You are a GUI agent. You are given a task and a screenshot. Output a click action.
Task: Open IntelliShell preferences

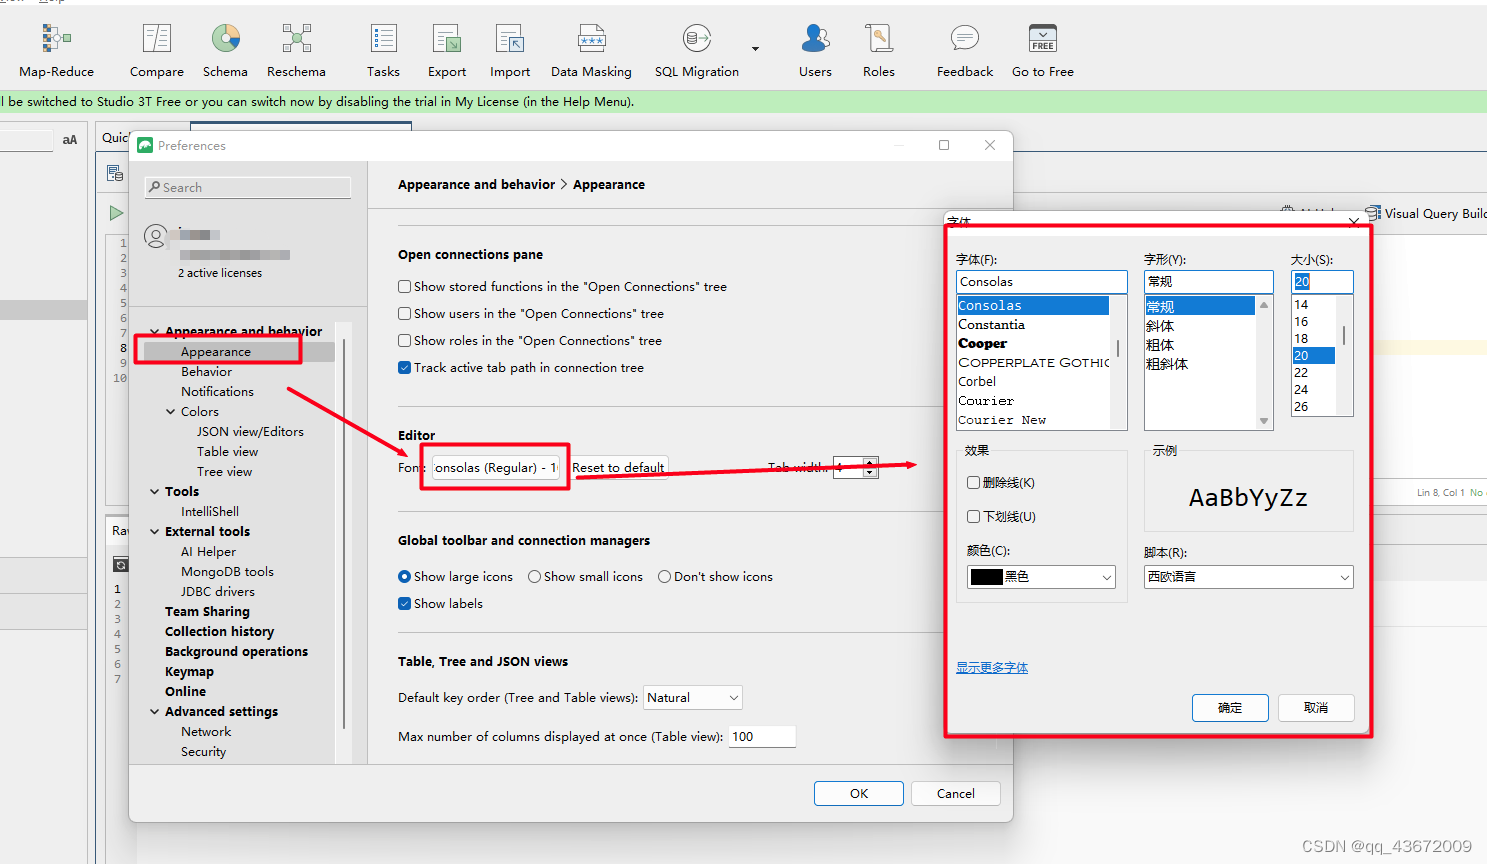point(210,512)
